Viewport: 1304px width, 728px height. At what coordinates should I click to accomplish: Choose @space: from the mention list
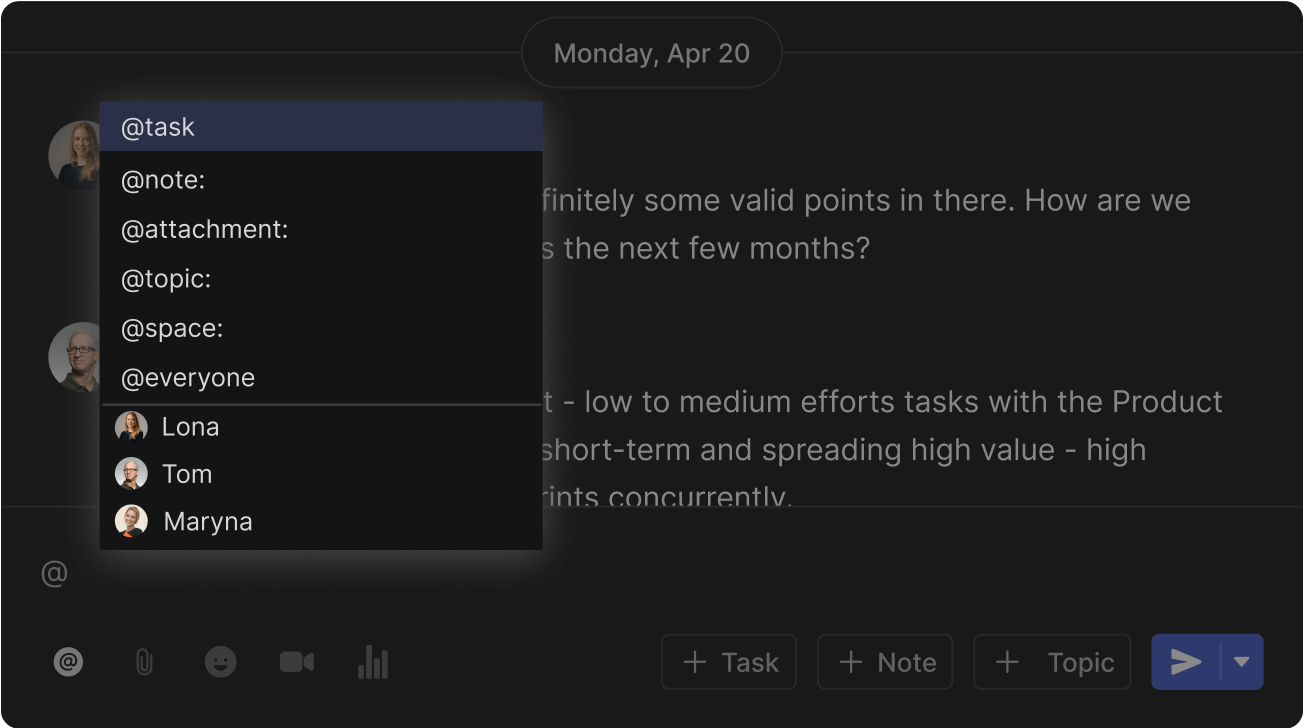tap(320, 328)
